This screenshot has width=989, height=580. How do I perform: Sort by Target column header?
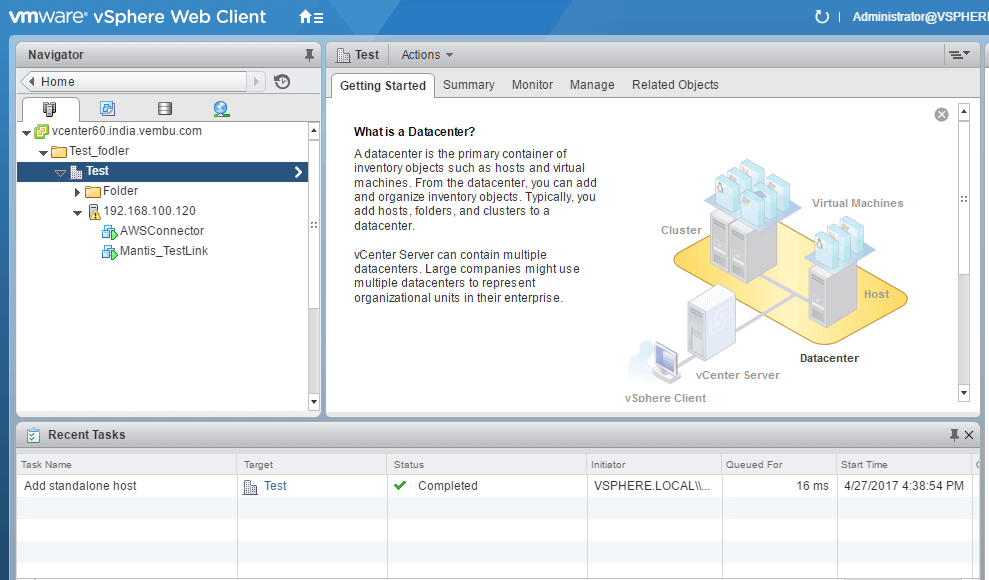[x=312, y=465]
